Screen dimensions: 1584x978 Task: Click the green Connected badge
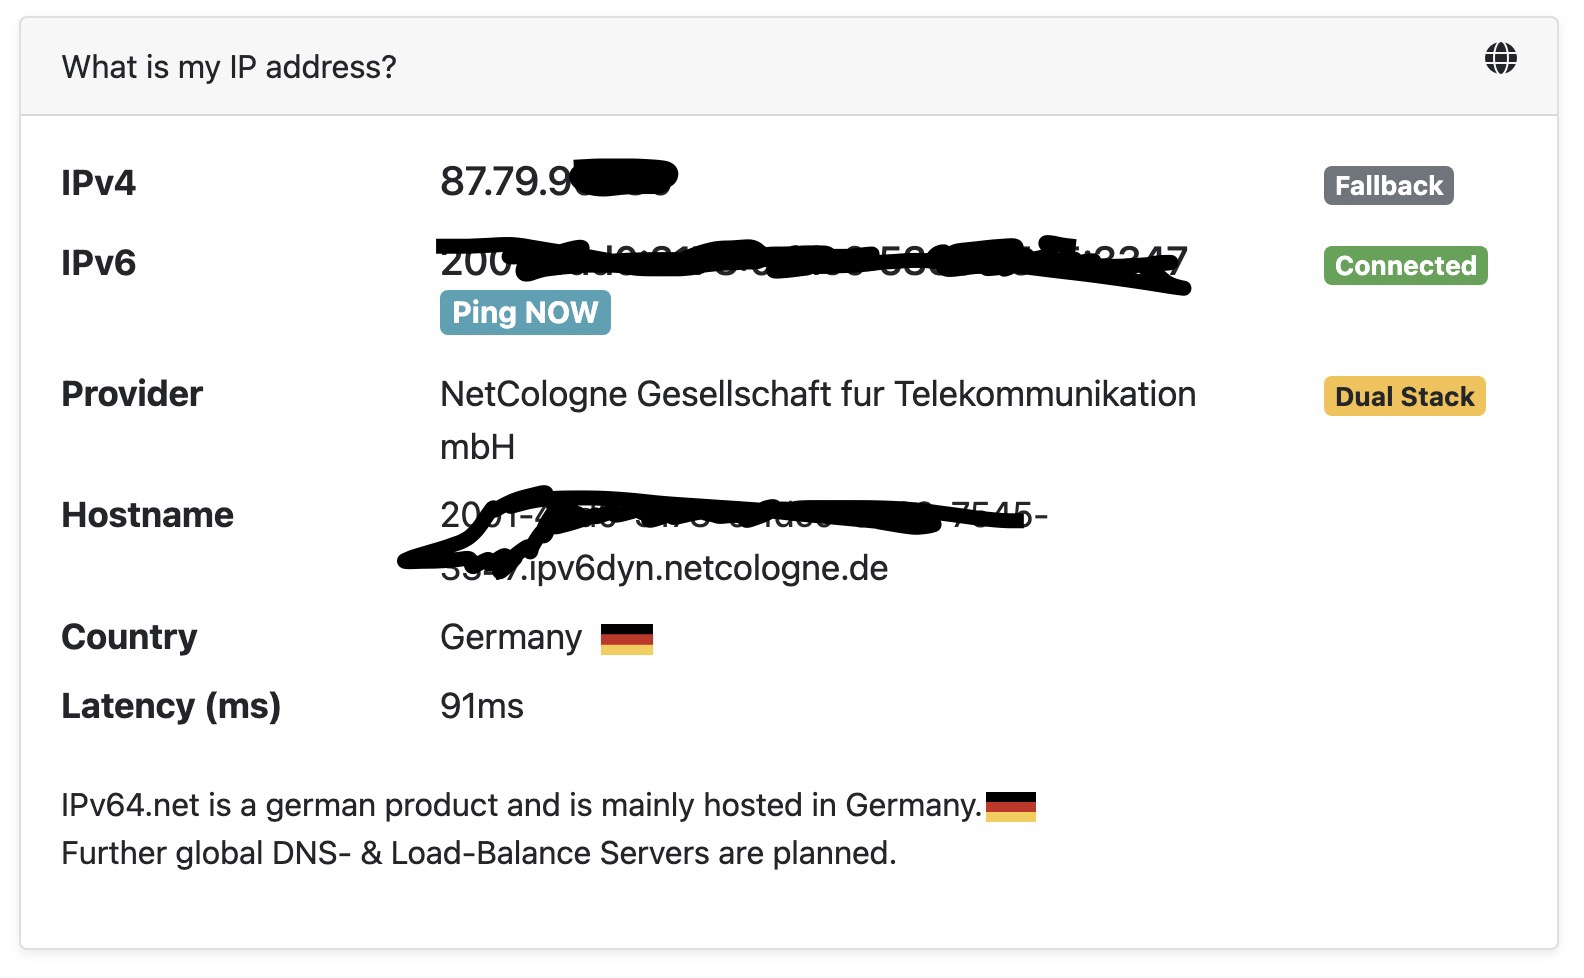point(1405,266)
